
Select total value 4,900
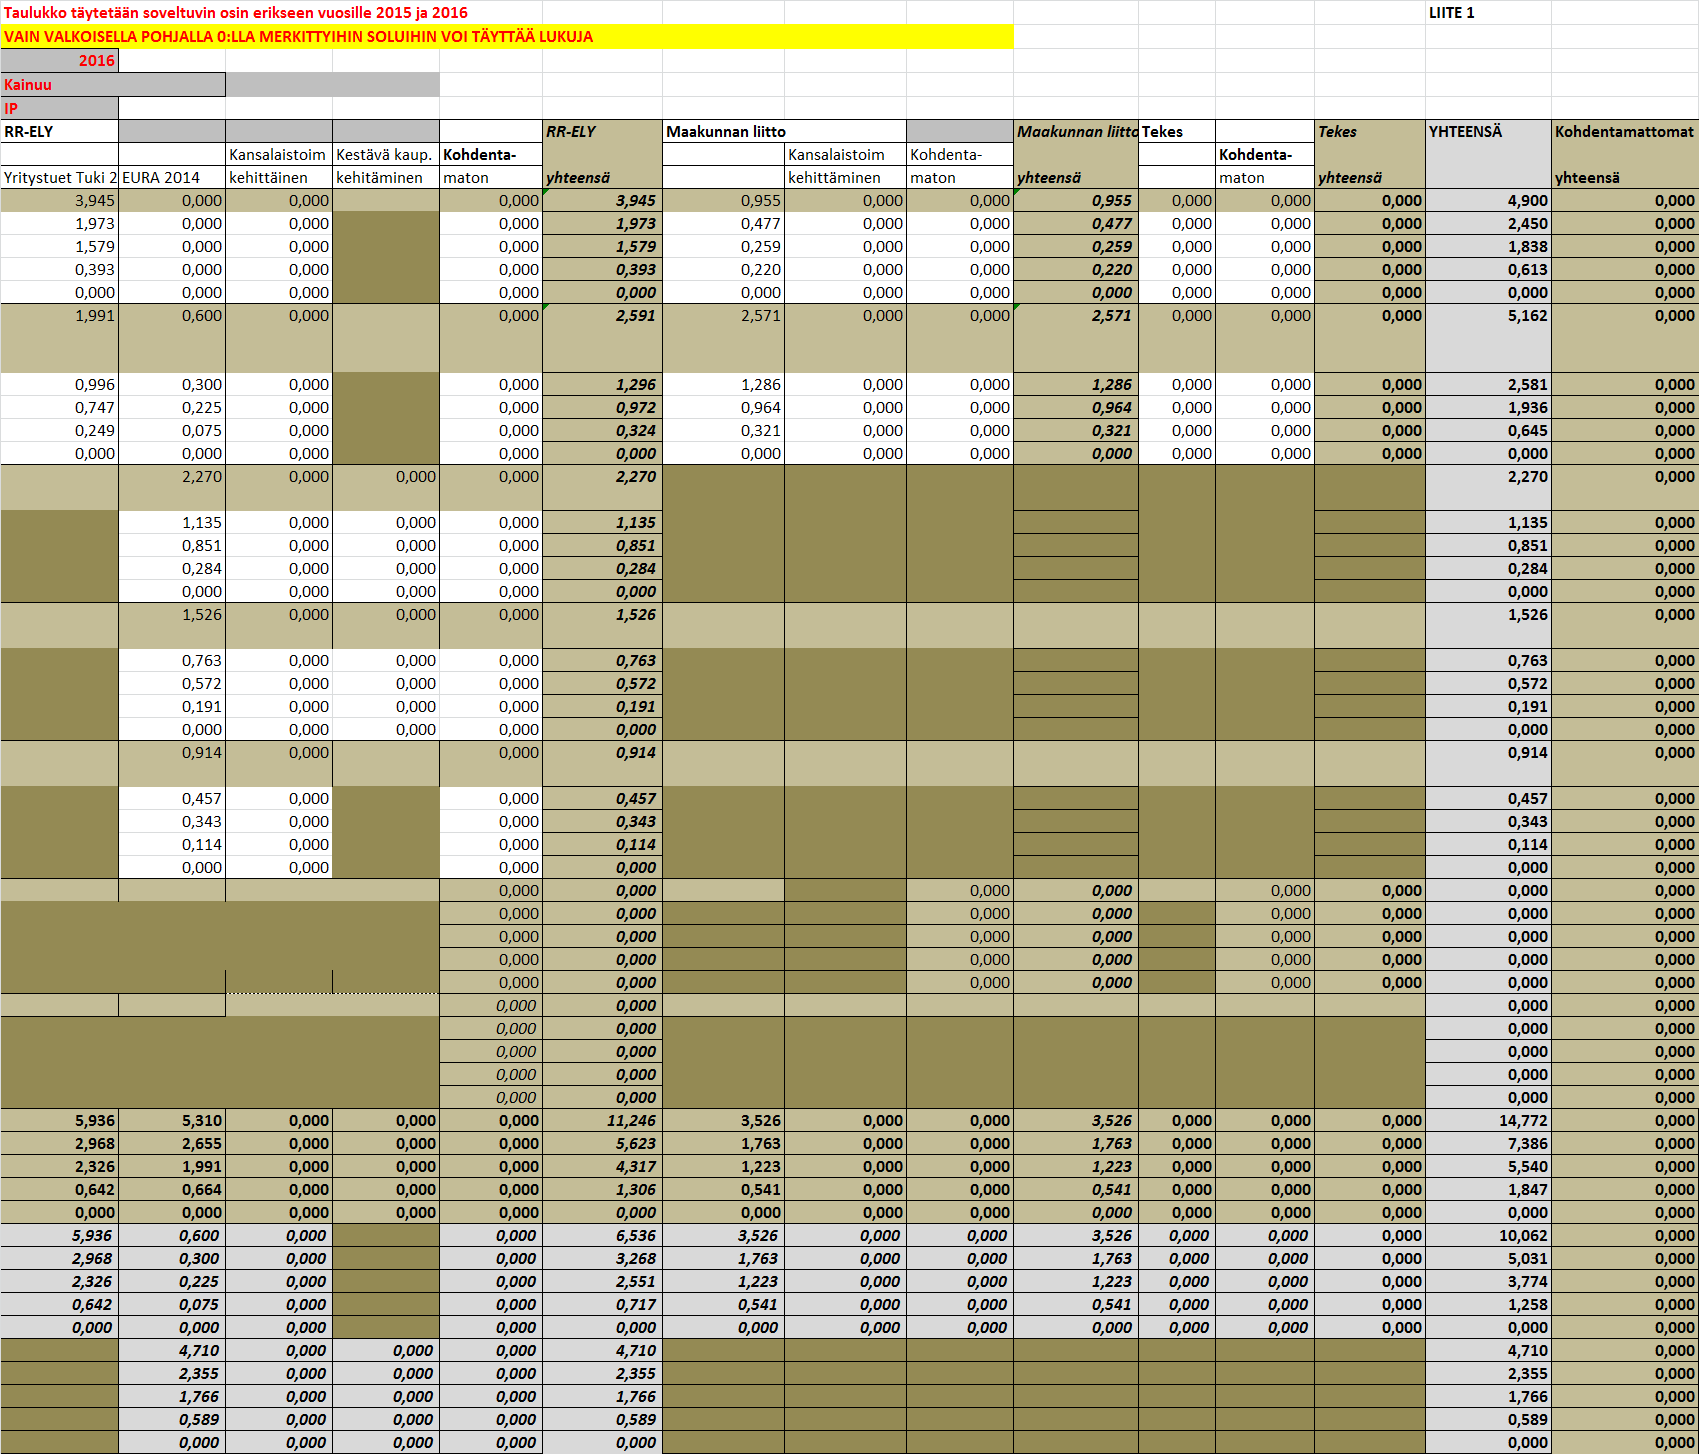pos(1488,200)
